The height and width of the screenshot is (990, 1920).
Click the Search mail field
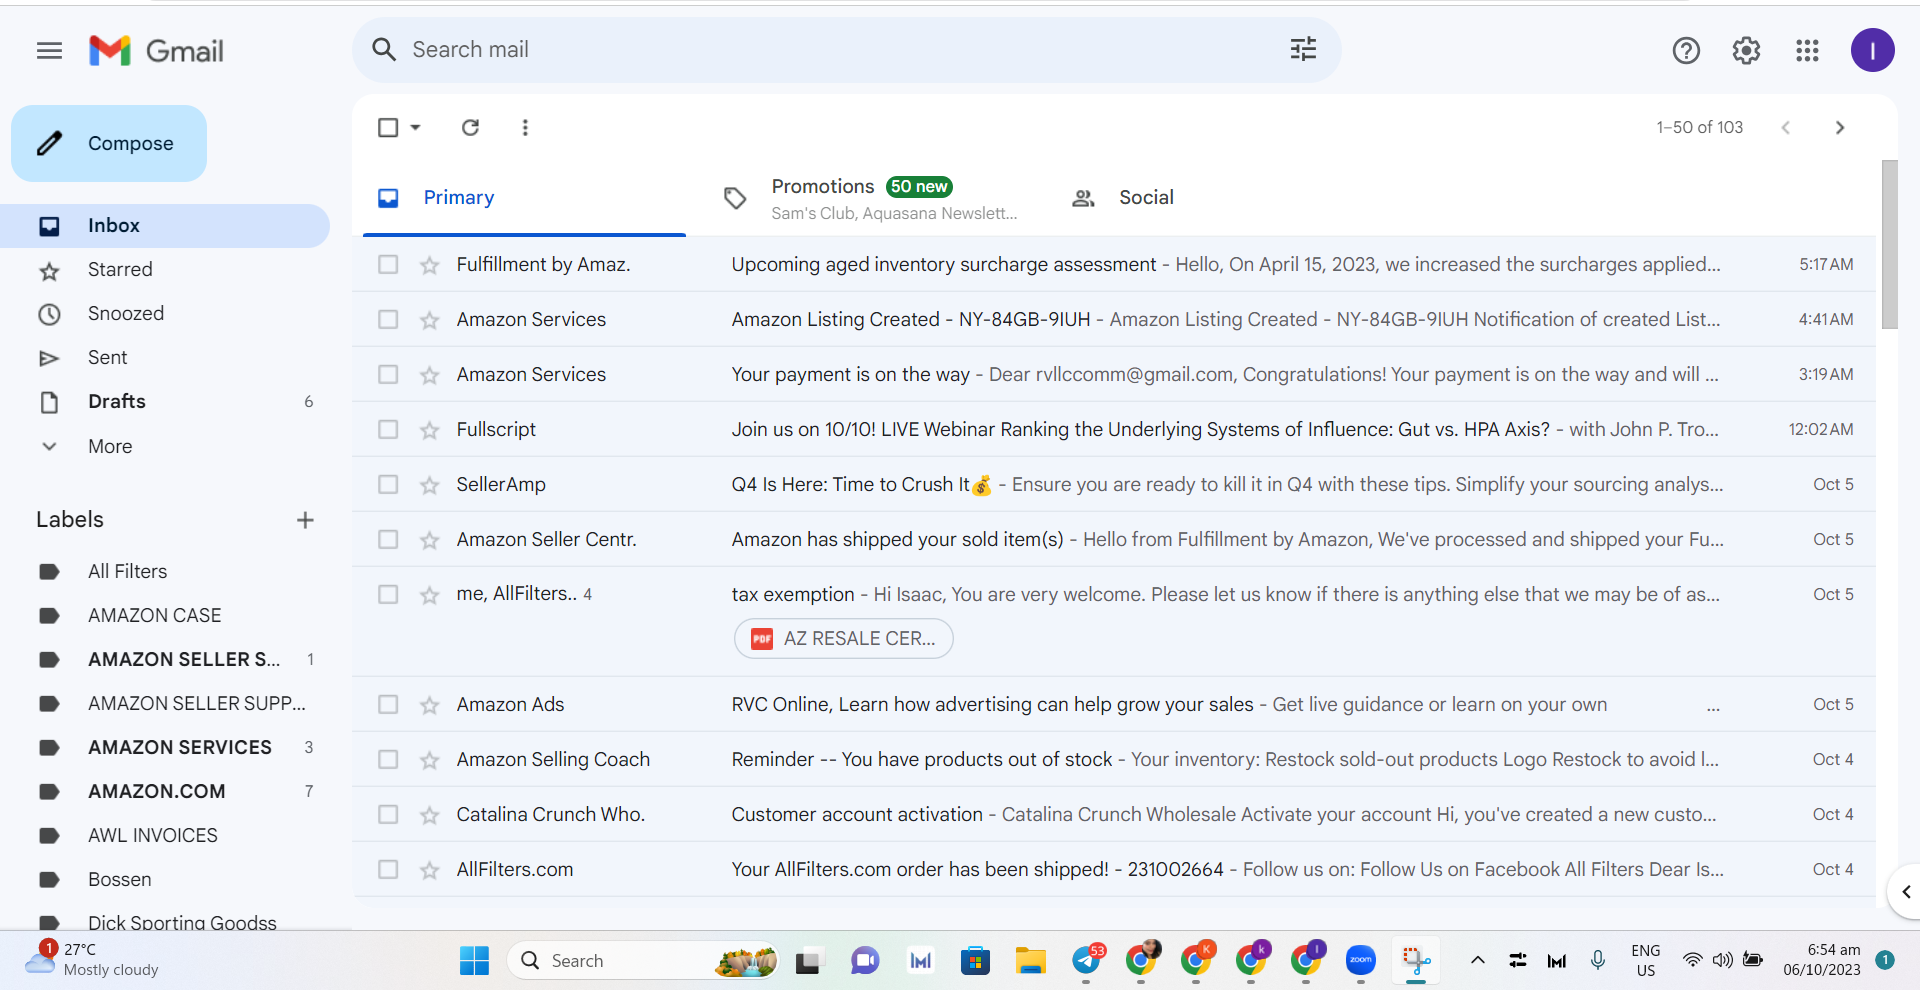(x=846, y=50)
